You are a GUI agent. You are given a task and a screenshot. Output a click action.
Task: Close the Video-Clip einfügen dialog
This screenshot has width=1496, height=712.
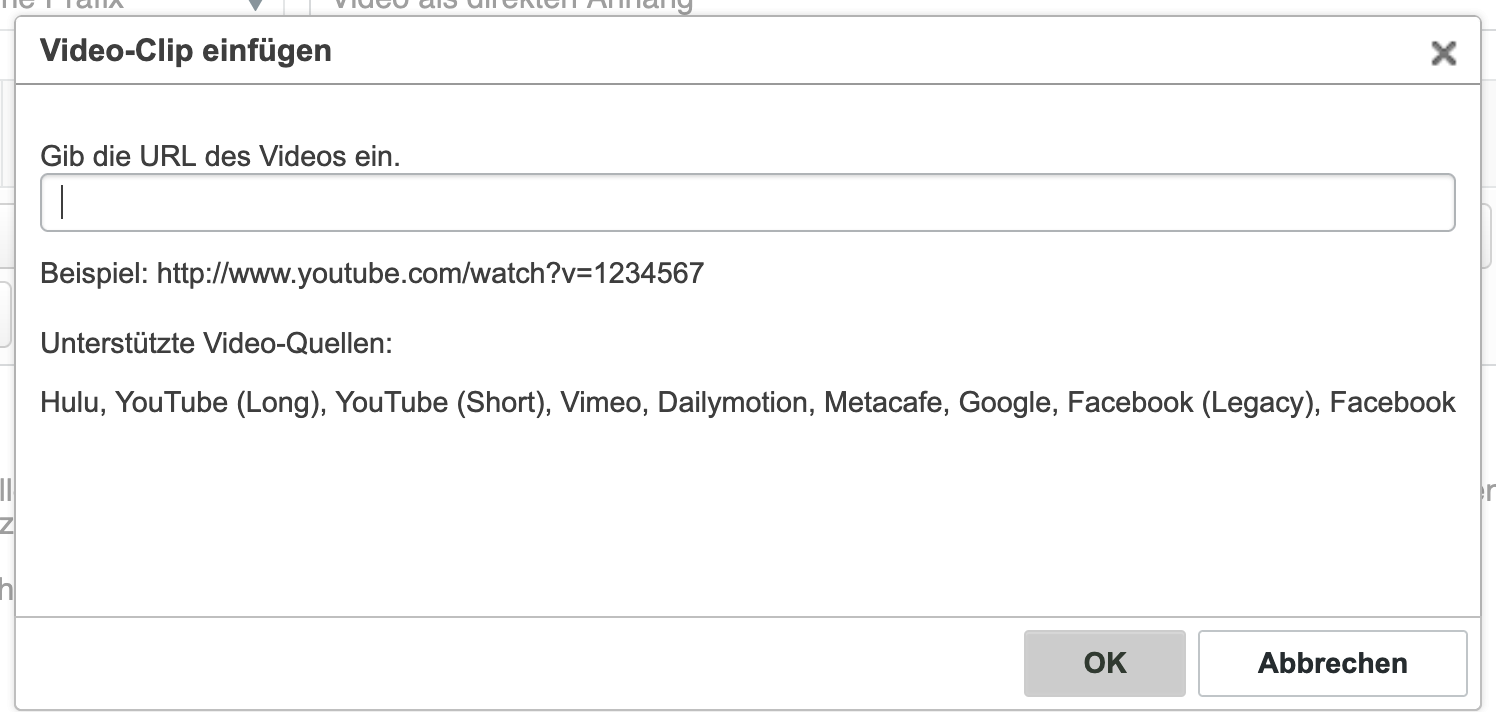pyautogui.click(x=1442, y=53)
